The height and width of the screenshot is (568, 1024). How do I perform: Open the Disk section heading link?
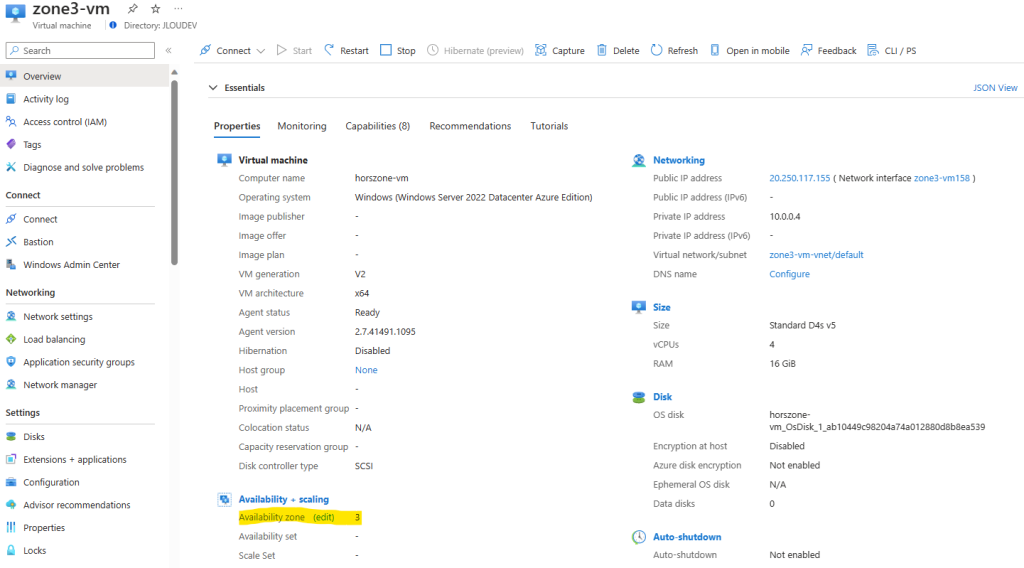[662, 396]
